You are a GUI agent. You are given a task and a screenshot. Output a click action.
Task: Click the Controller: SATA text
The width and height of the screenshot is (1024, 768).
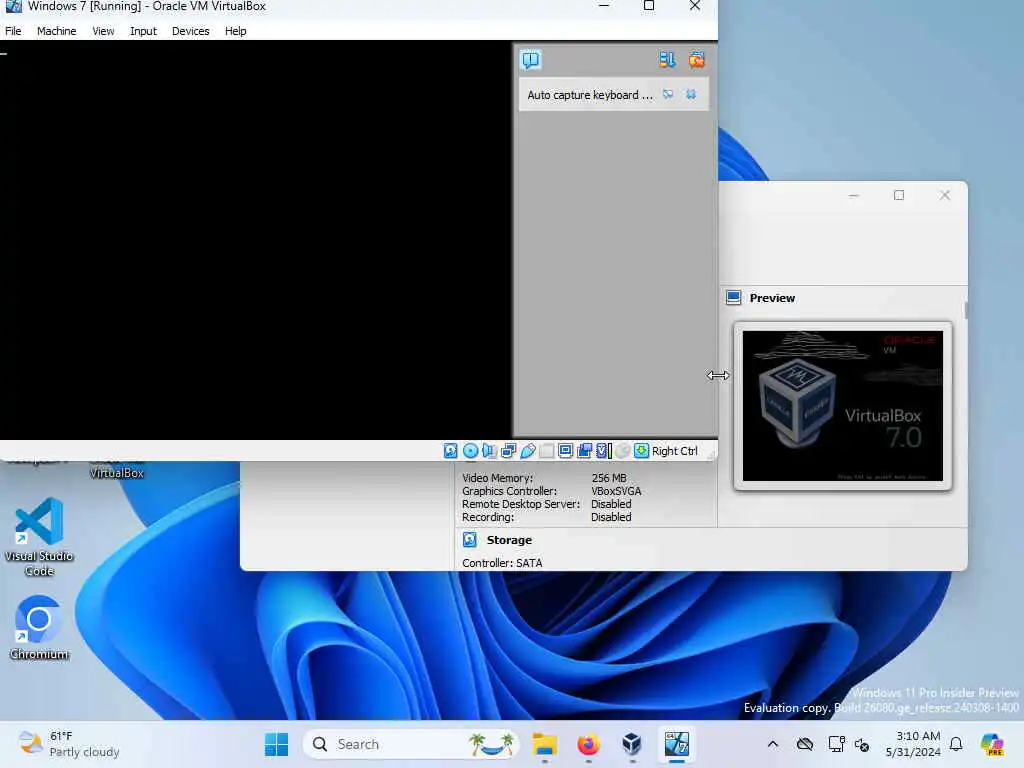pyautogui.click(x=502, y=563)
